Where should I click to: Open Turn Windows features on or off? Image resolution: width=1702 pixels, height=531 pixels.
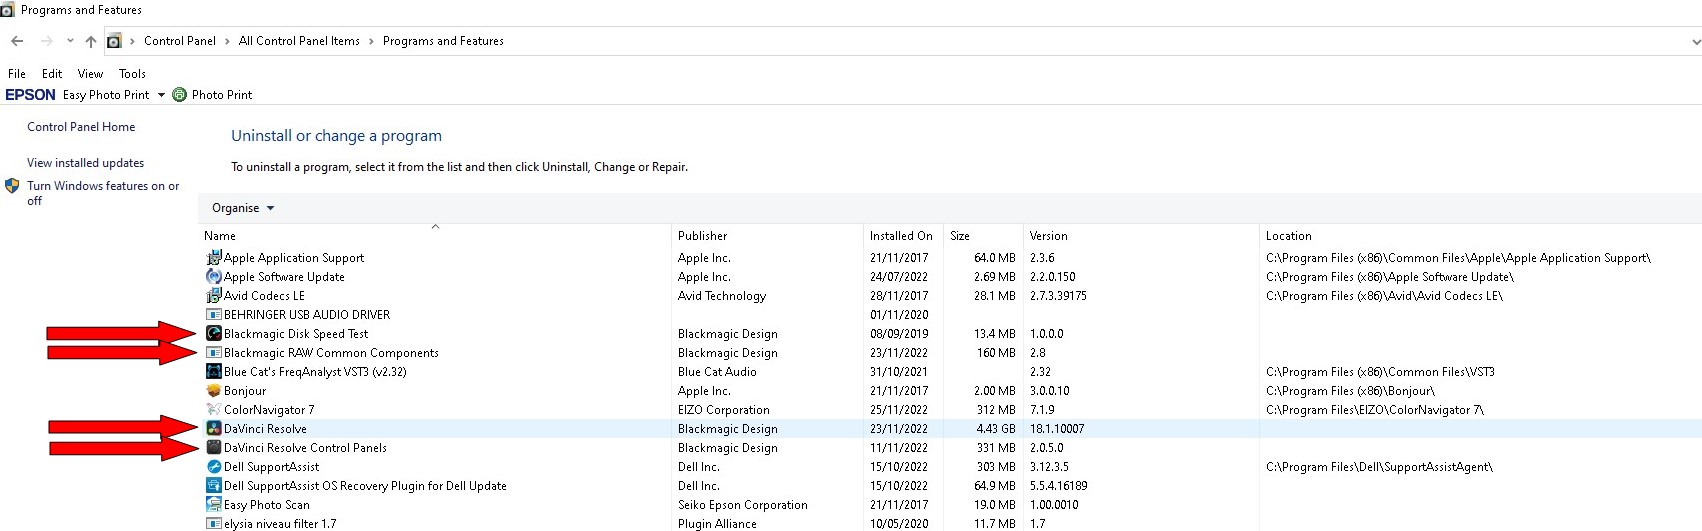(x=103, y=193)
